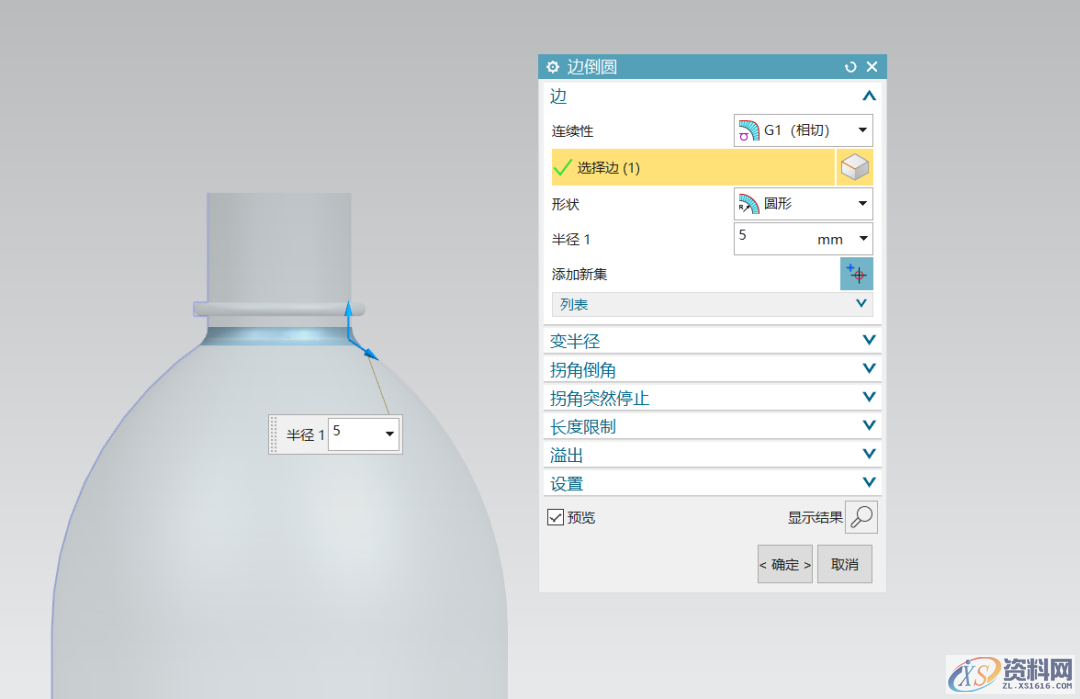
Task: Click the solid body selection icon beside 选择边
Action: pos(855,167)
